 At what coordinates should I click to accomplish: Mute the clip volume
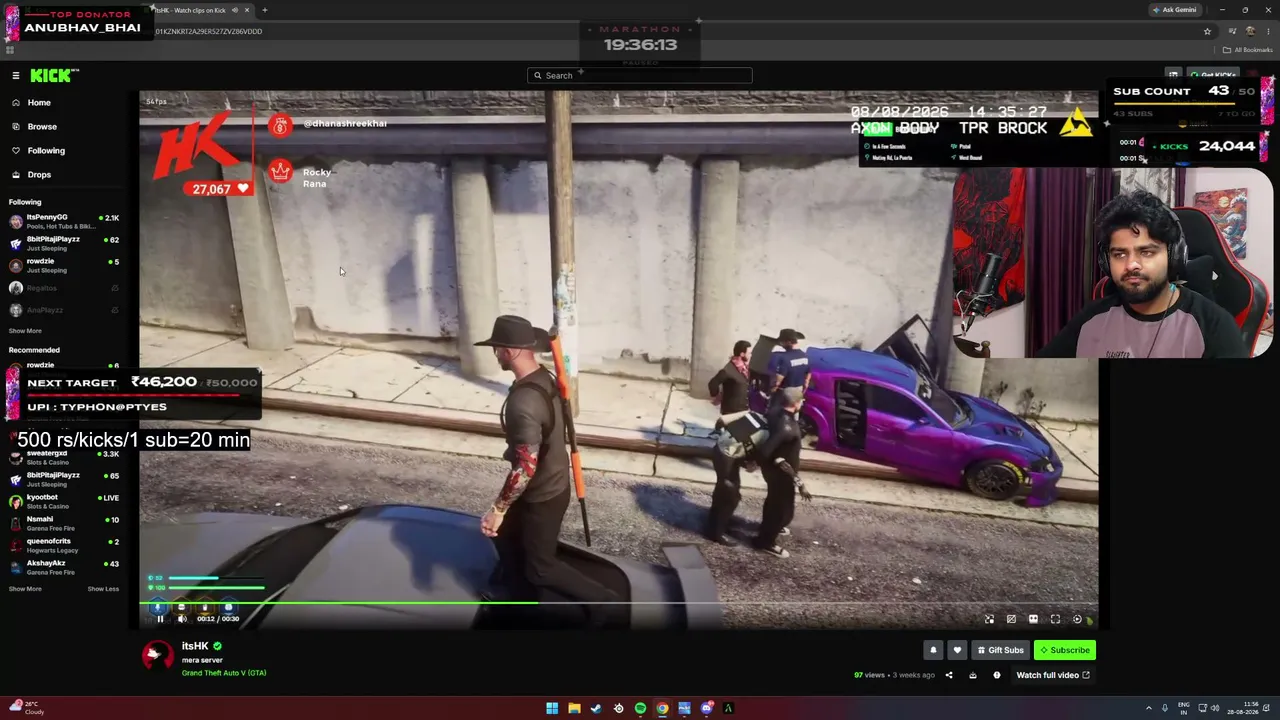(x=182, y=619)
